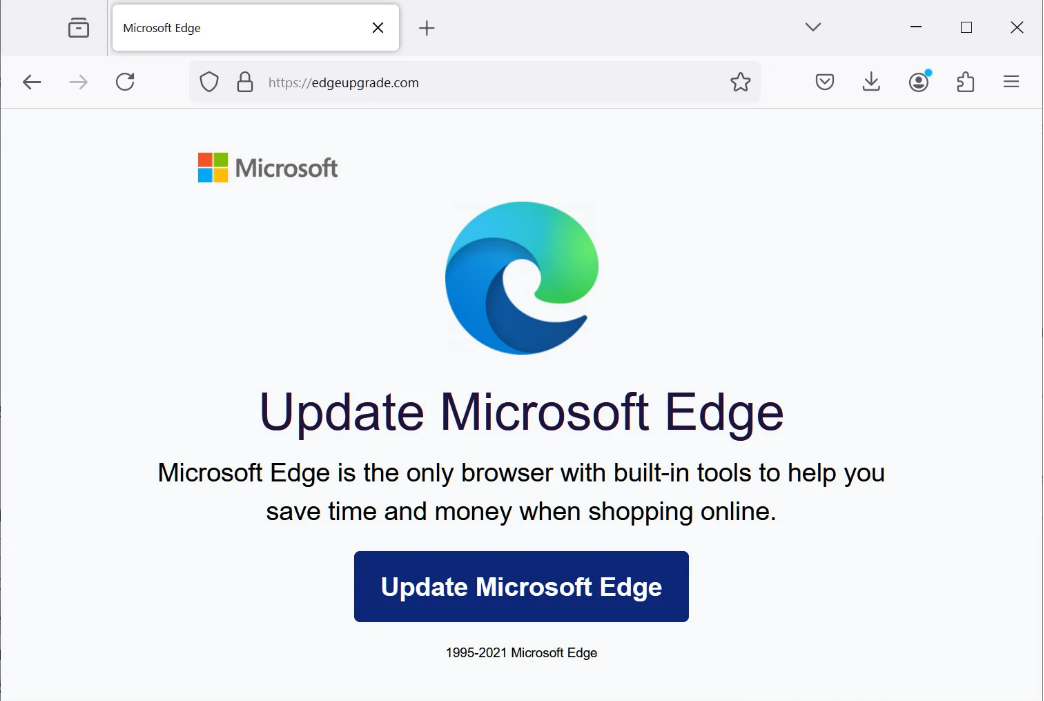Open the tracking protection shield icon

pos(209,82)
